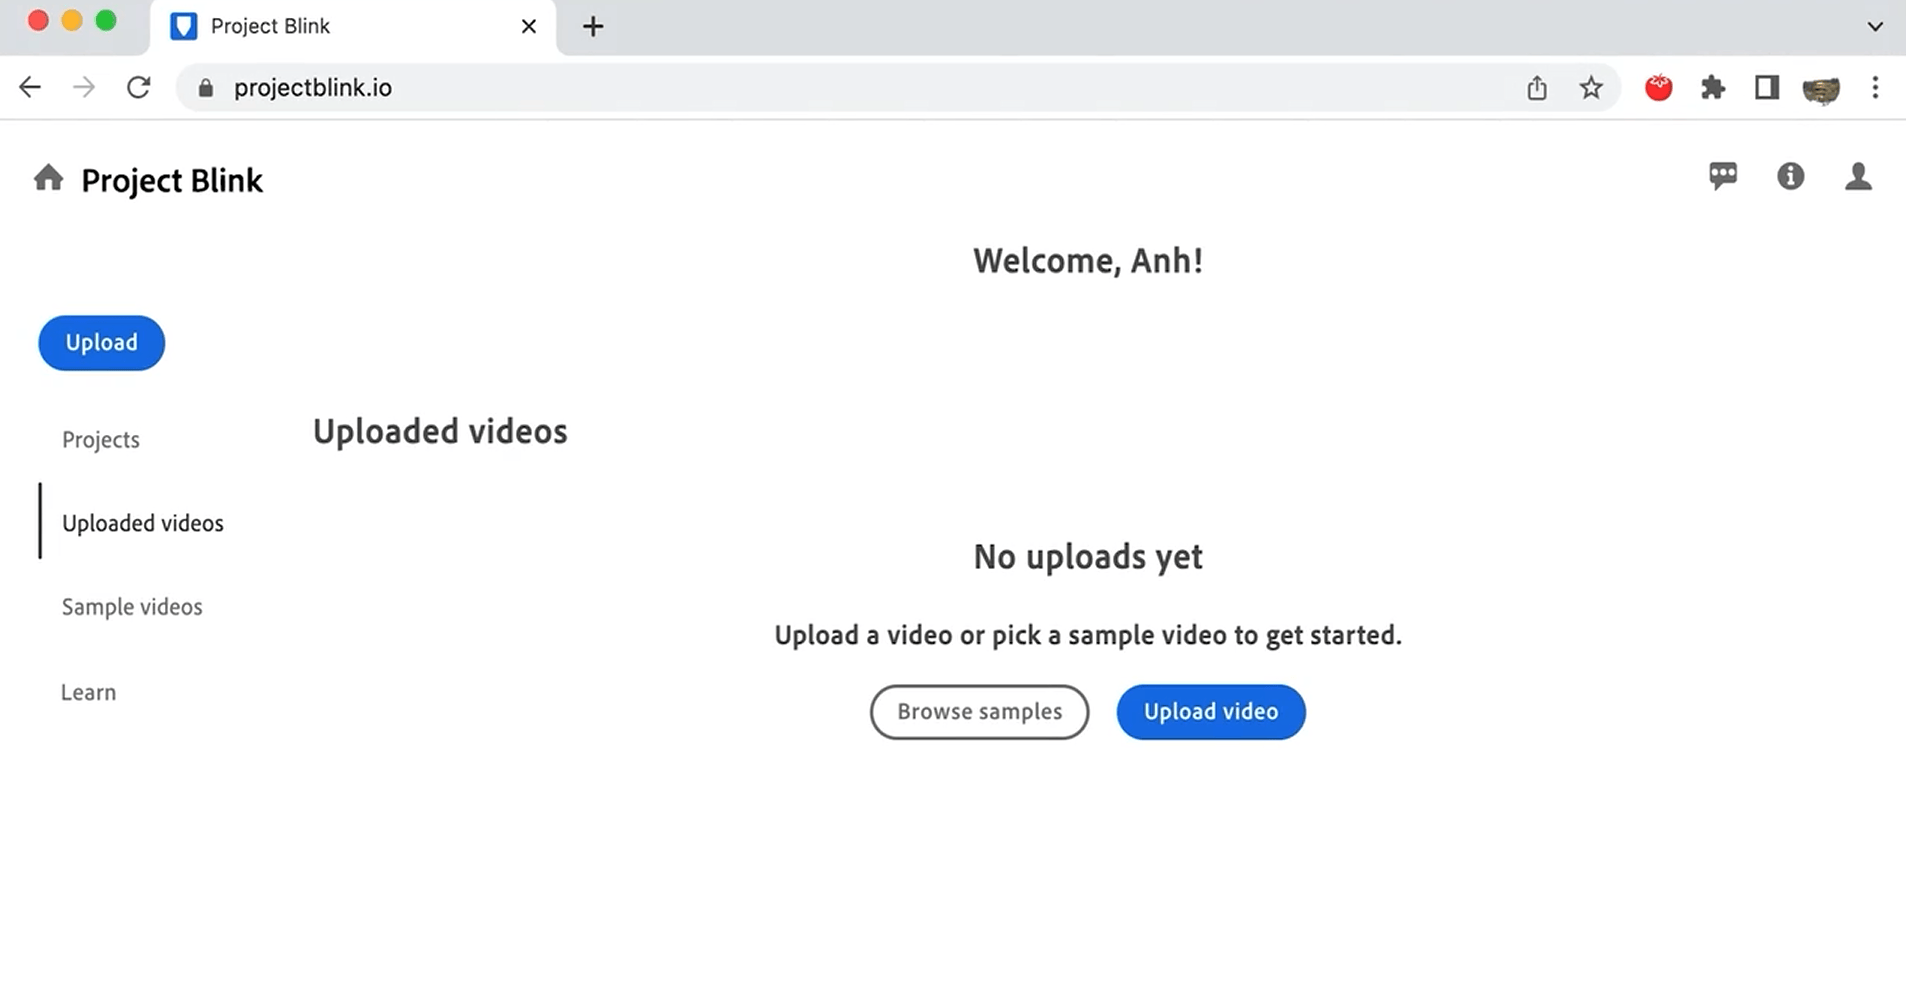1906x994 pixels.
Task: Click the info icon in the header
Action: click(x=1790, y=176)
